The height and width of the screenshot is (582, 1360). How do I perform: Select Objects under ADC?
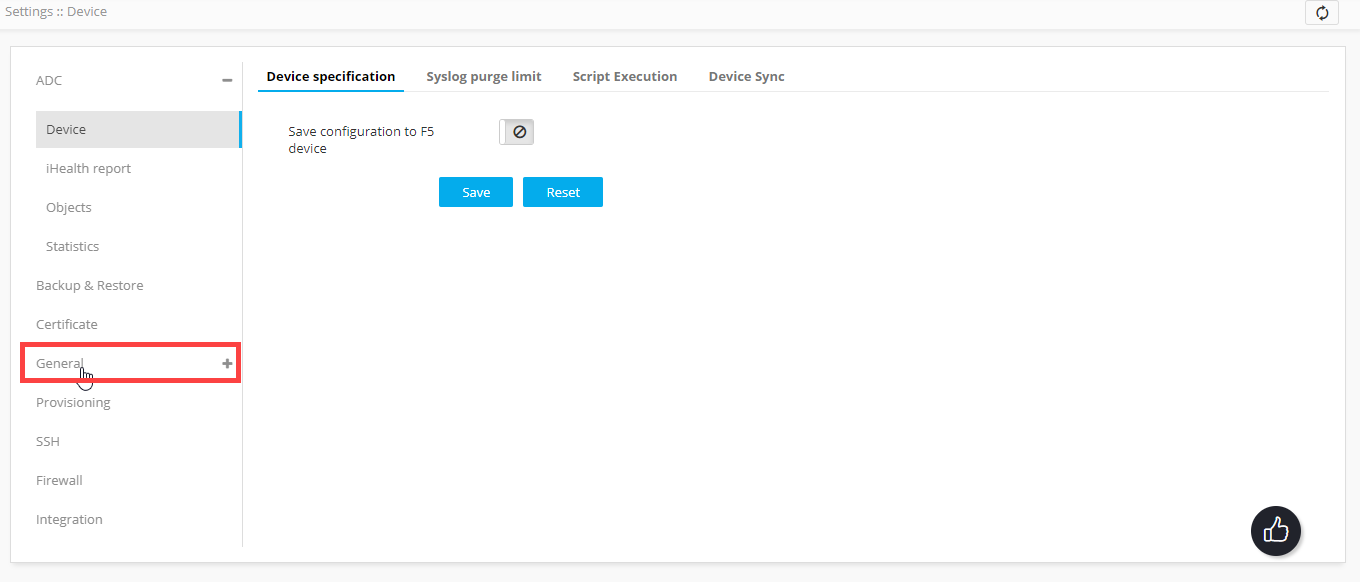tap(69, 208)
